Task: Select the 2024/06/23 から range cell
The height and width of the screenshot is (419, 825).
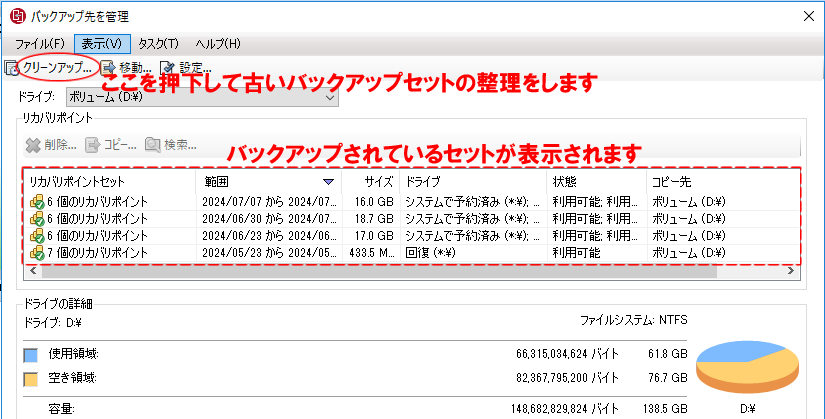Action: 269,236
